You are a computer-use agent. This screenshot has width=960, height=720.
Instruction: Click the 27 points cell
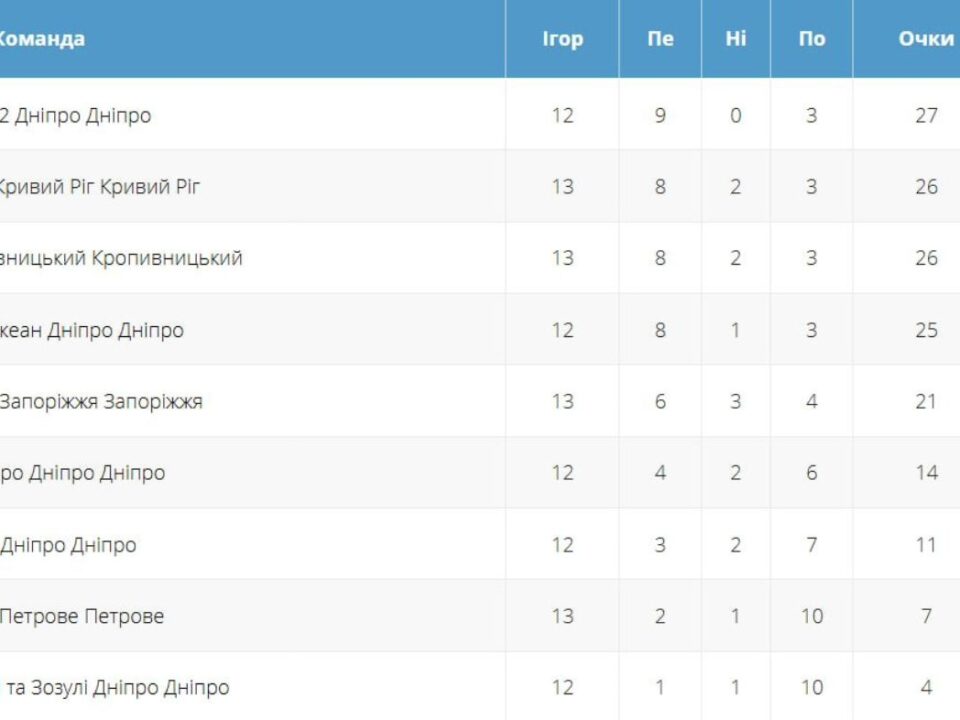pyautogui.click(x=926, y=116)
